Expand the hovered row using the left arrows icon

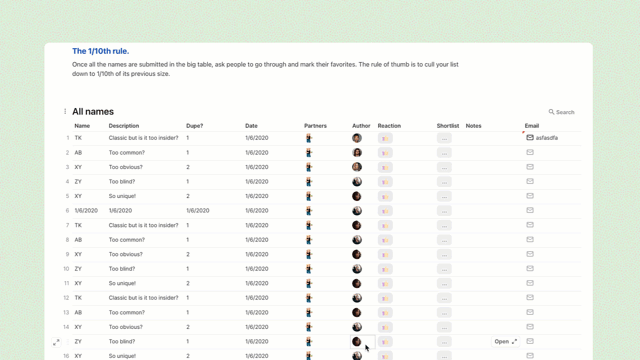pyautogui.click(x=56, y=342)
